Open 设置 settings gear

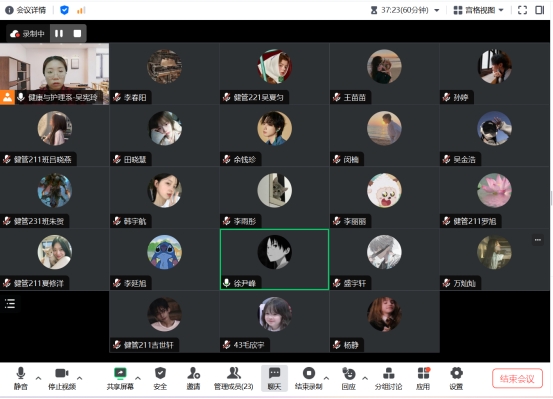click(456, 378)
